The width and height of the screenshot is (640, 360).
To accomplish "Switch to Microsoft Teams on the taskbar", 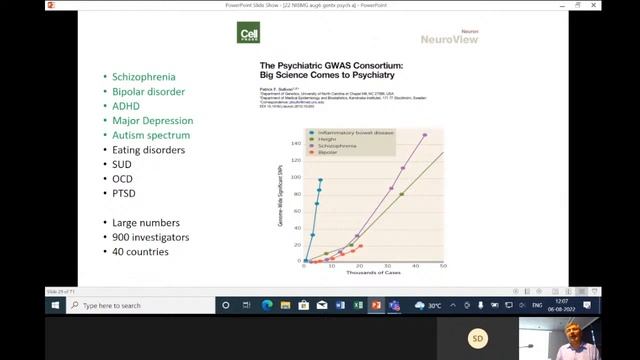I will [x=394, y=305].
